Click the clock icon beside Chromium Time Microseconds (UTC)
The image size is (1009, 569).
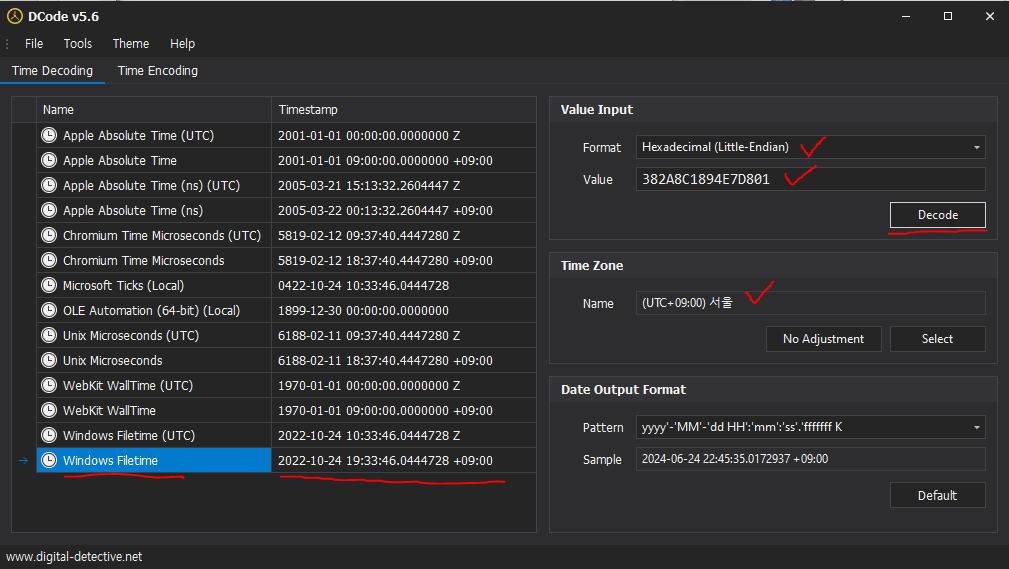(49, 236)
